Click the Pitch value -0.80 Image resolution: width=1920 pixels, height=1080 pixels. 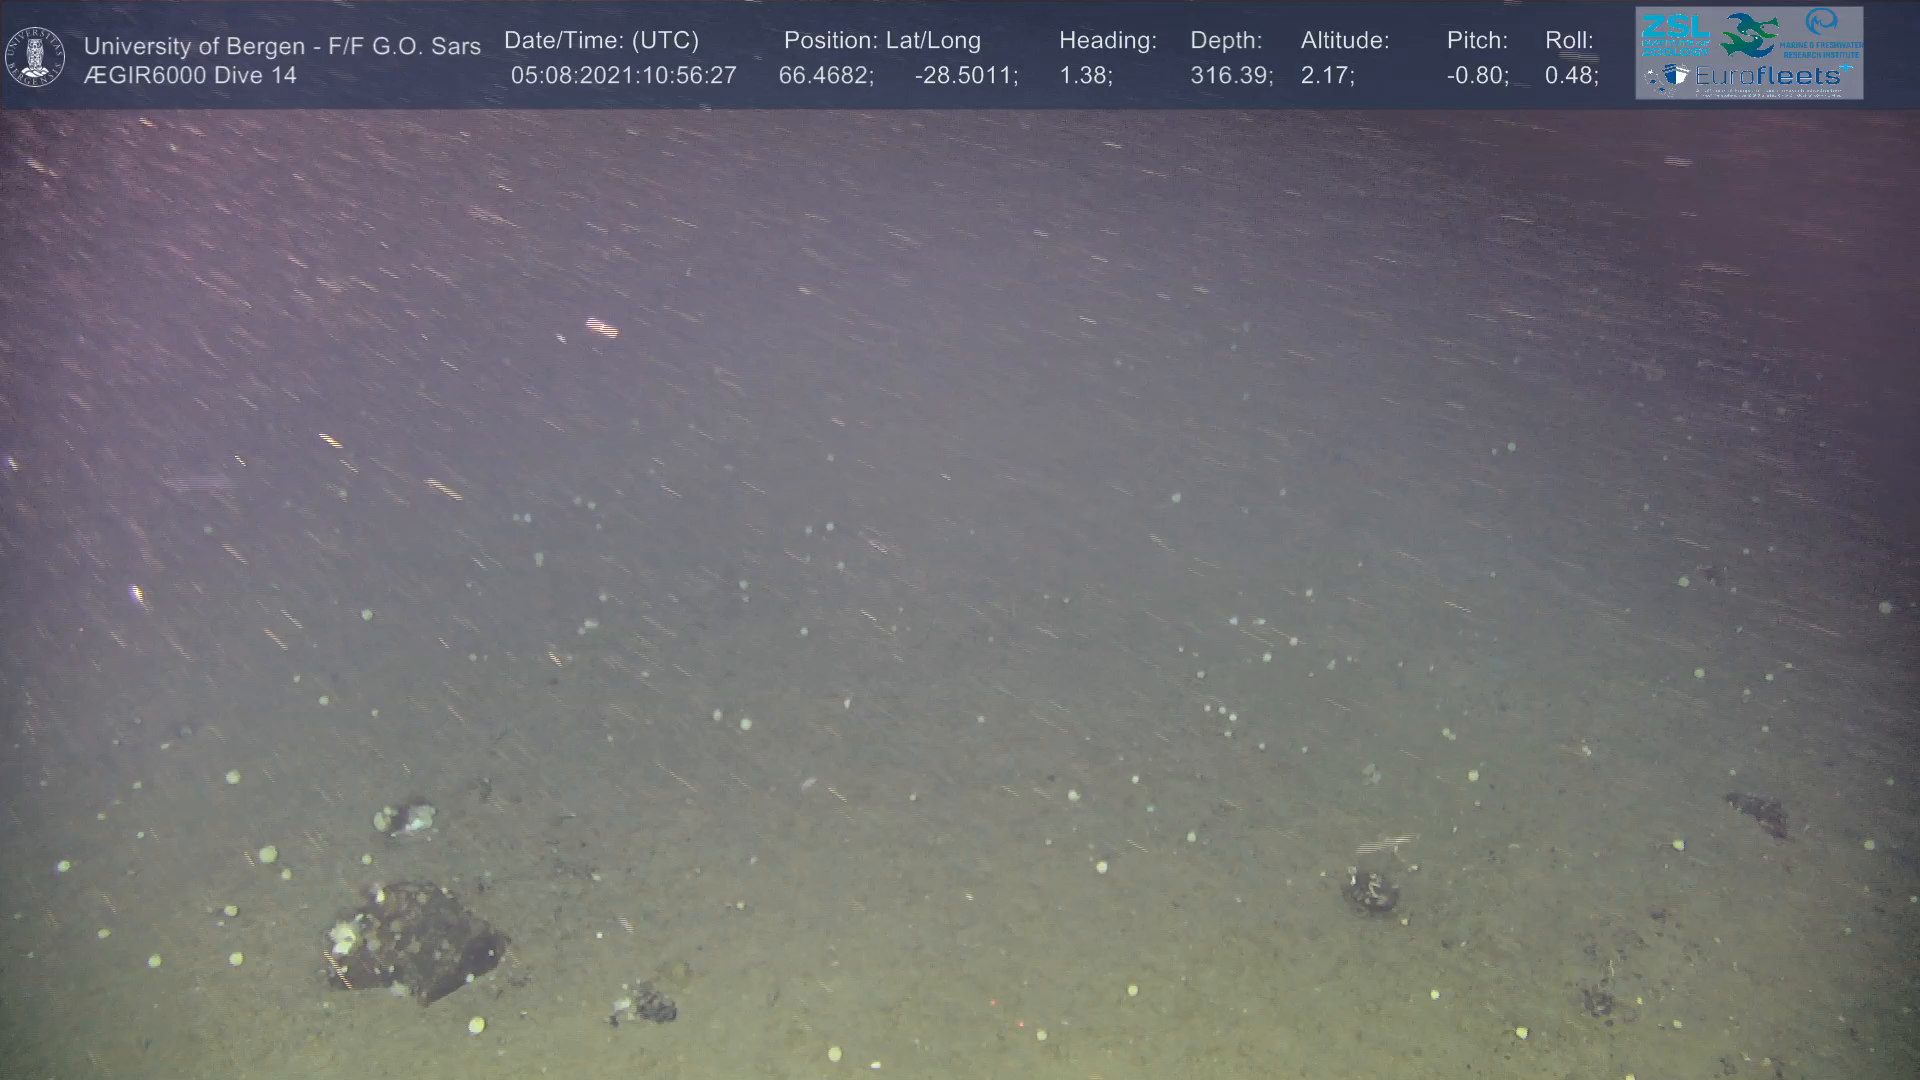click(x=1477, y=76)
